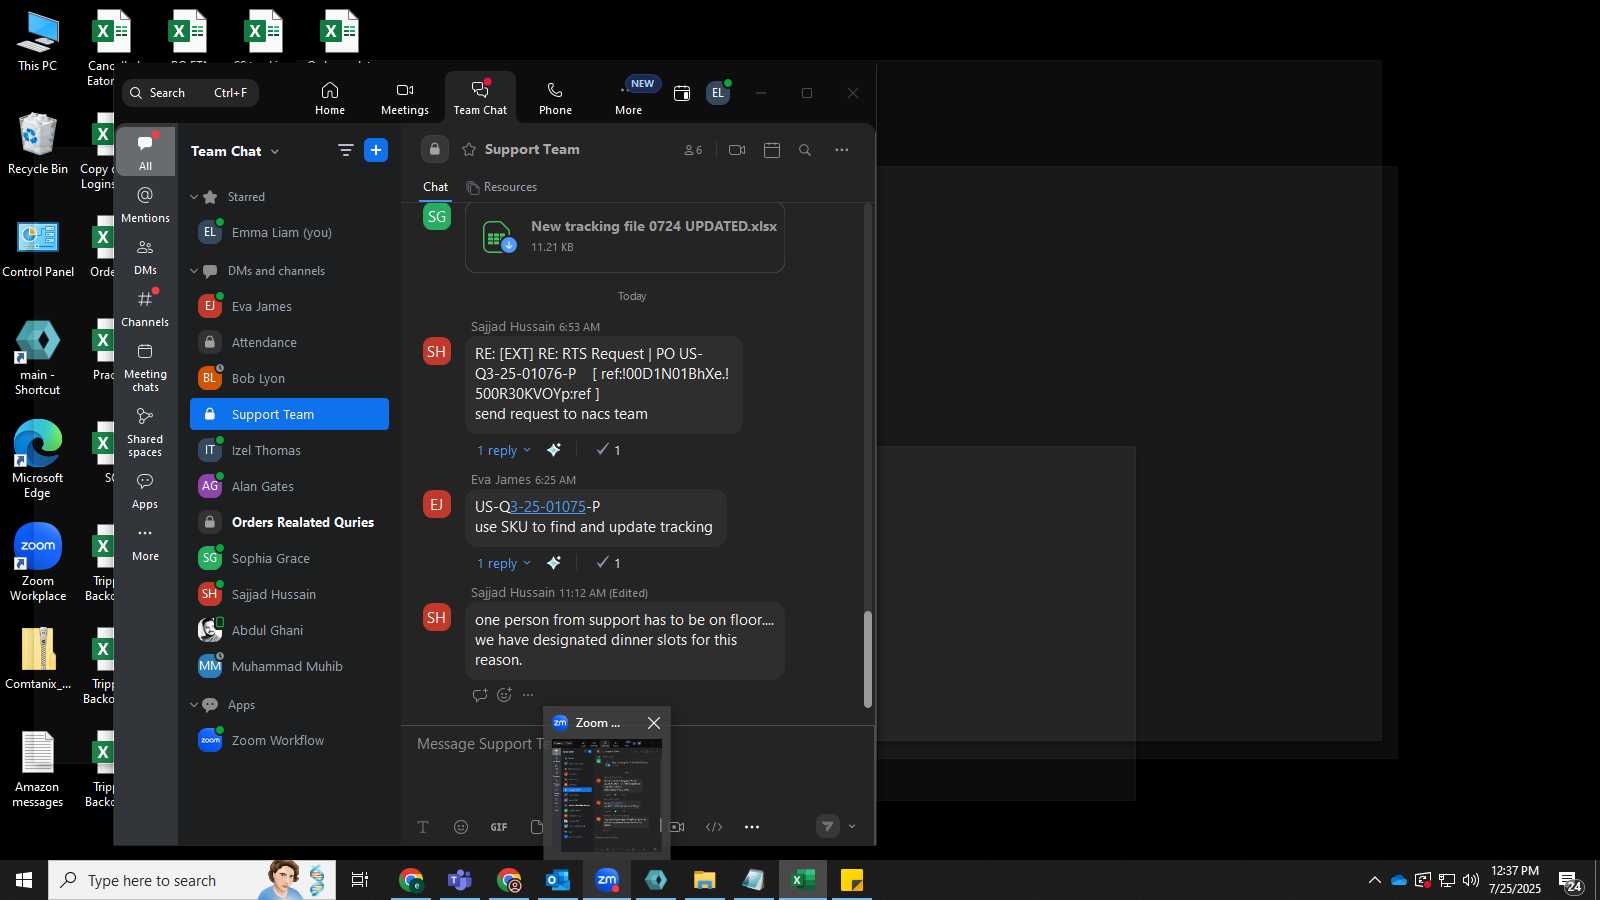Open channel header more options ellipsis
The image size is (1600, 900).
[x=842, y=150]
